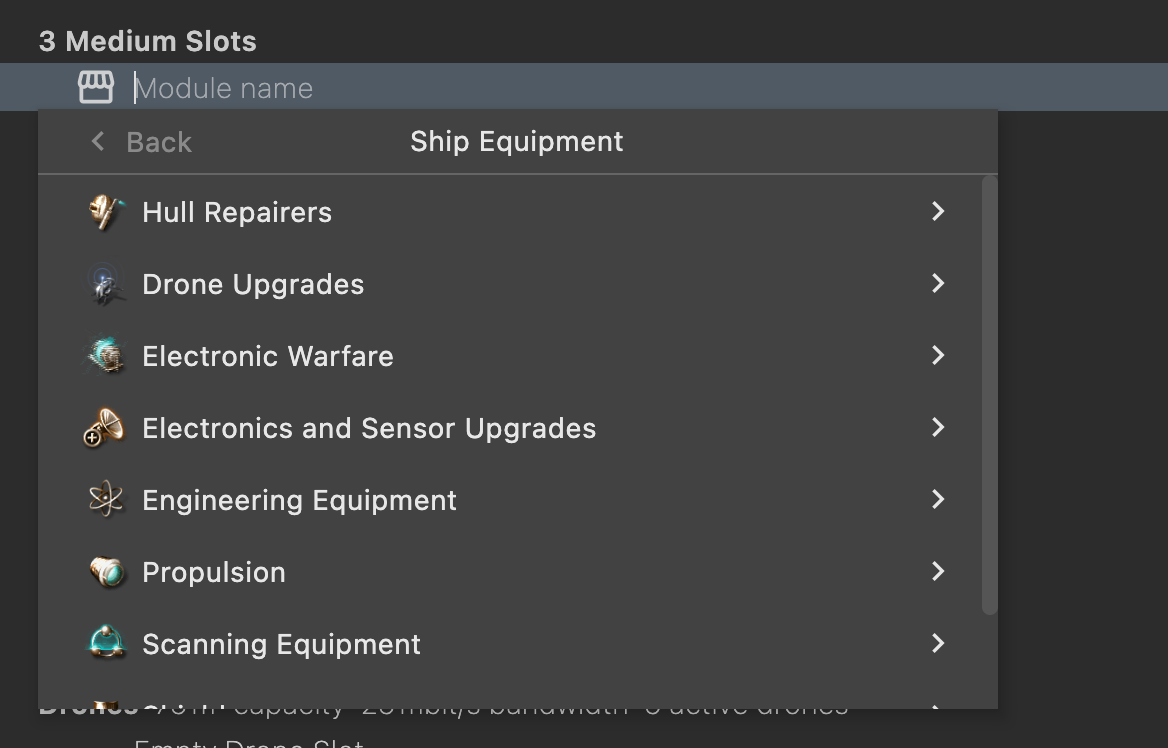Screen dimensions: 1168x748
Task: Click the Scanning Equipment category icon
Action: click(x=106, y=644)
